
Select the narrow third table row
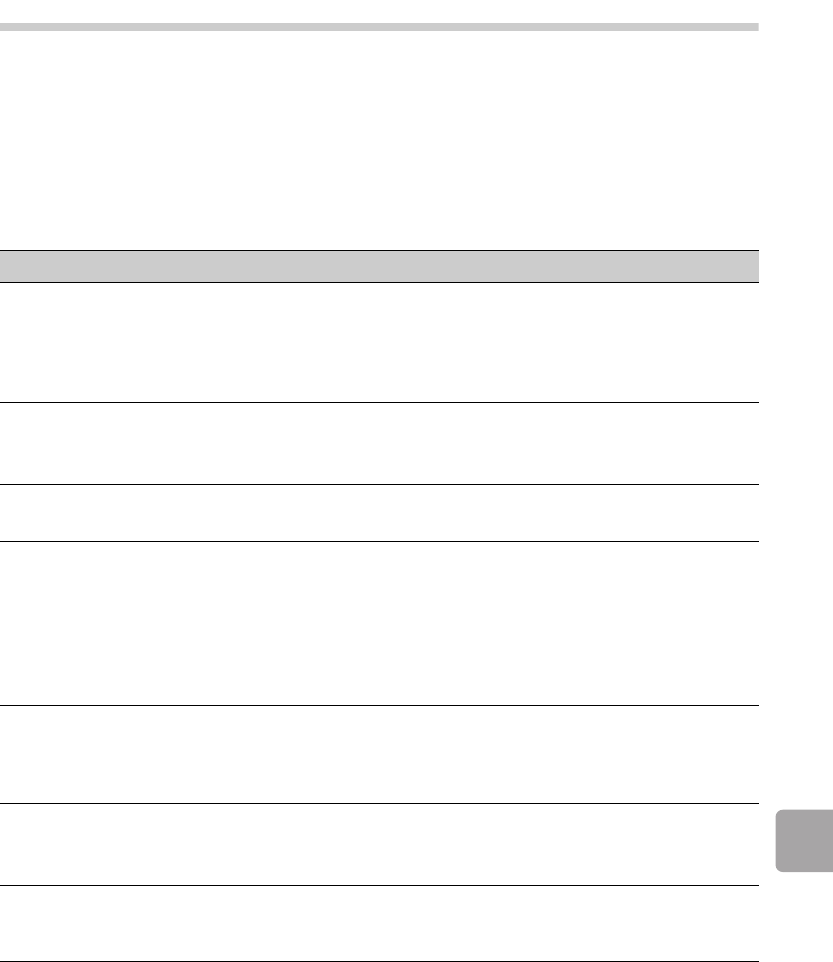[x=379, y=513]
